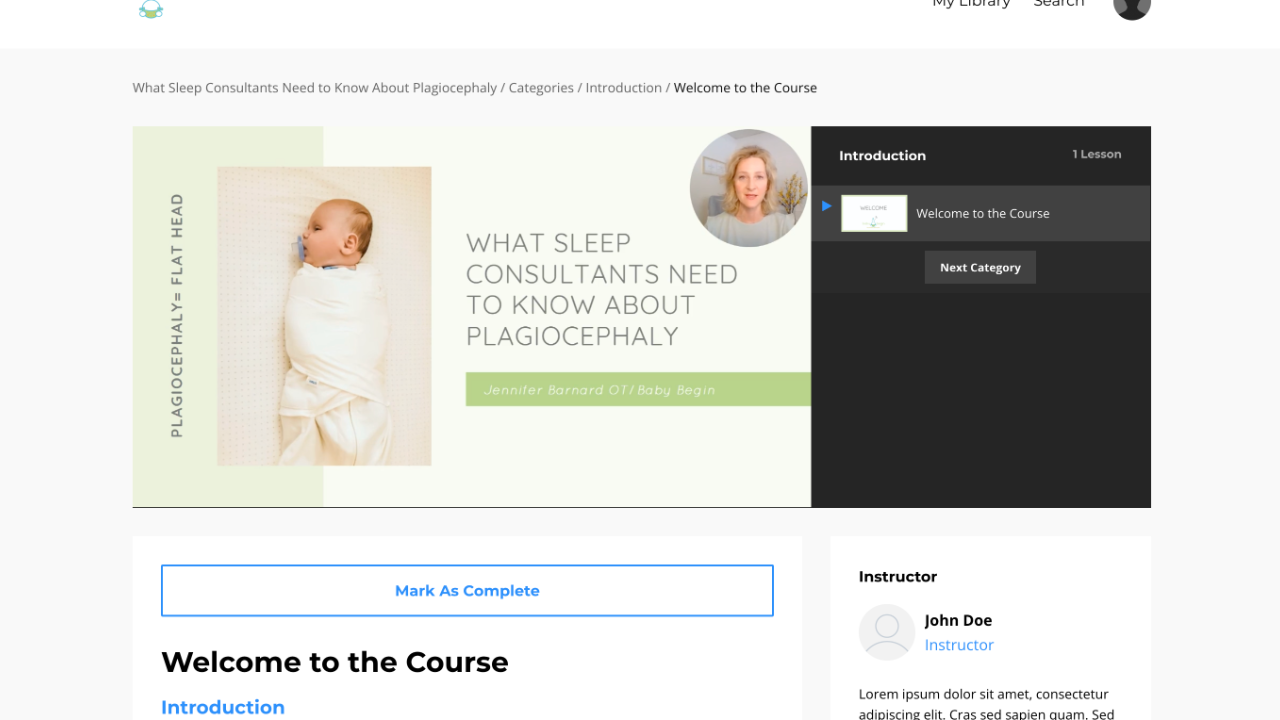The height and width of the screenshot is (720, 1280).
Task: Click the blue Instructor role link
Action: click(959, 645)
